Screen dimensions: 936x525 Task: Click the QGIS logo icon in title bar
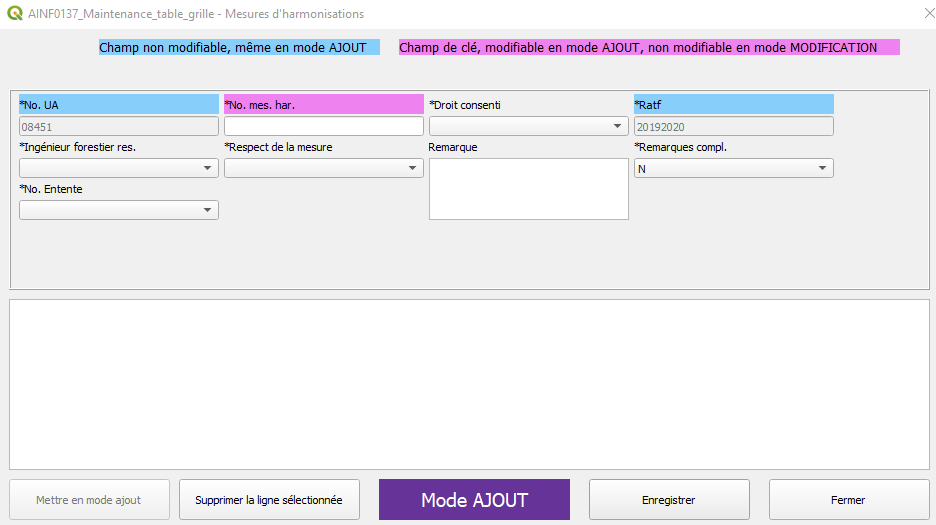[x=14, y=13]
